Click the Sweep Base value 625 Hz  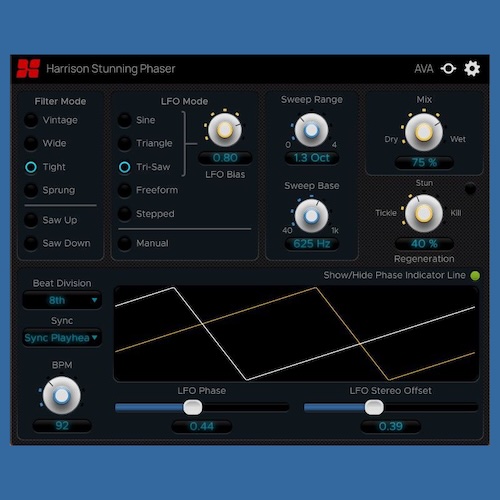click(x=312, y=244)
